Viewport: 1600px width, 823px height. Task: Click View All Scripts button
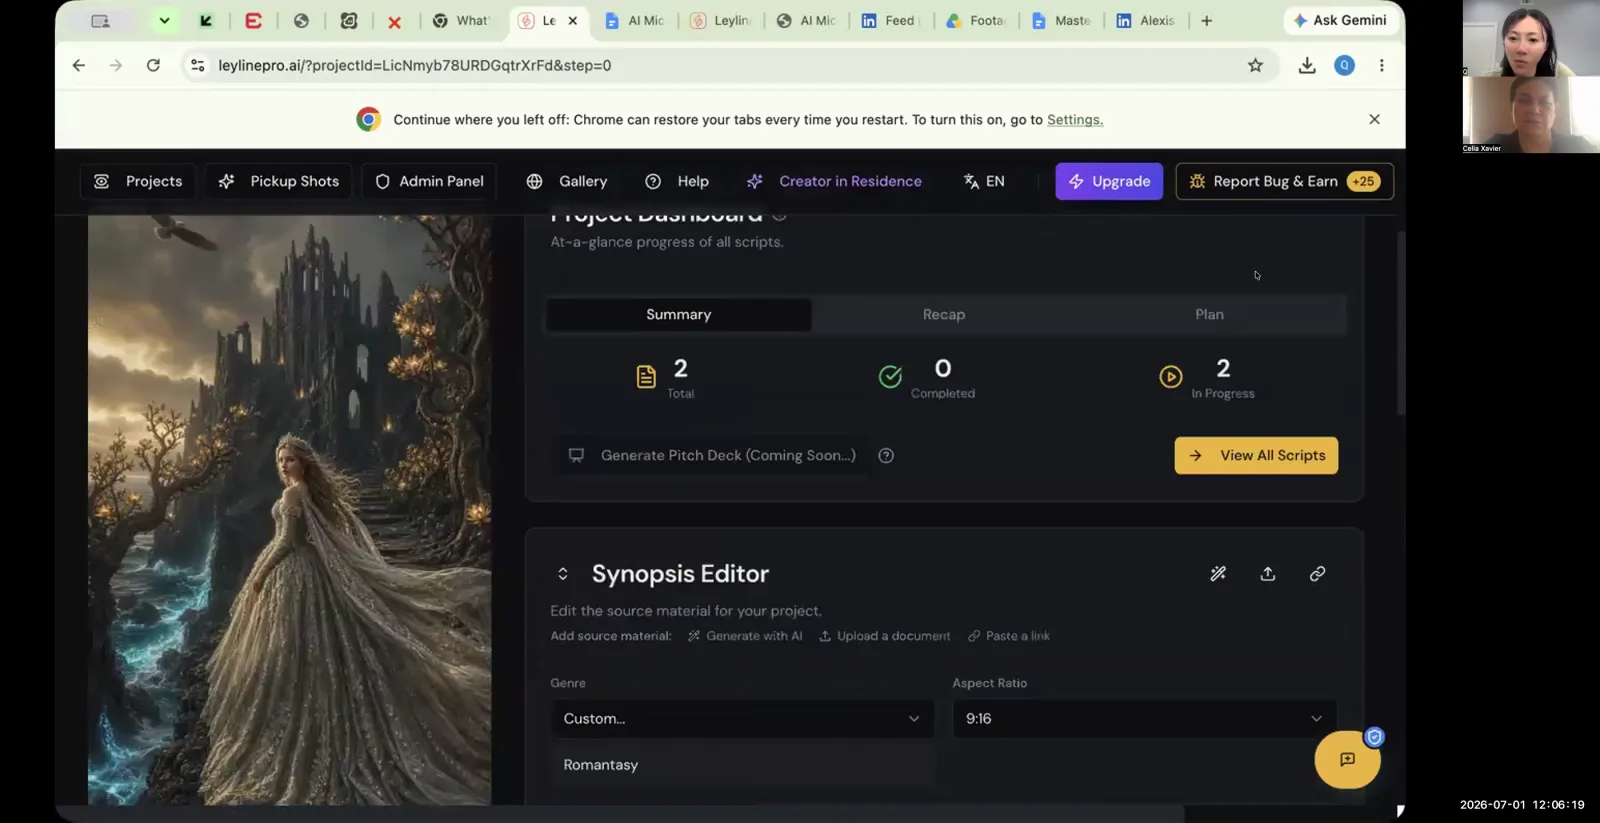pos(1256,455)
